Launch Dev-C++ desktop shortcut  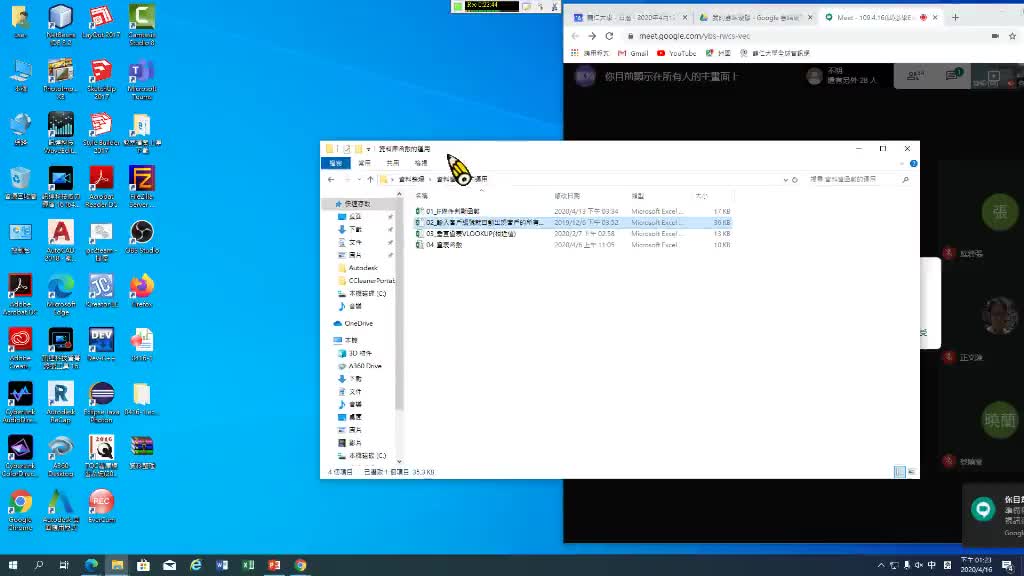pyautogui.click(x=101, y=345)
